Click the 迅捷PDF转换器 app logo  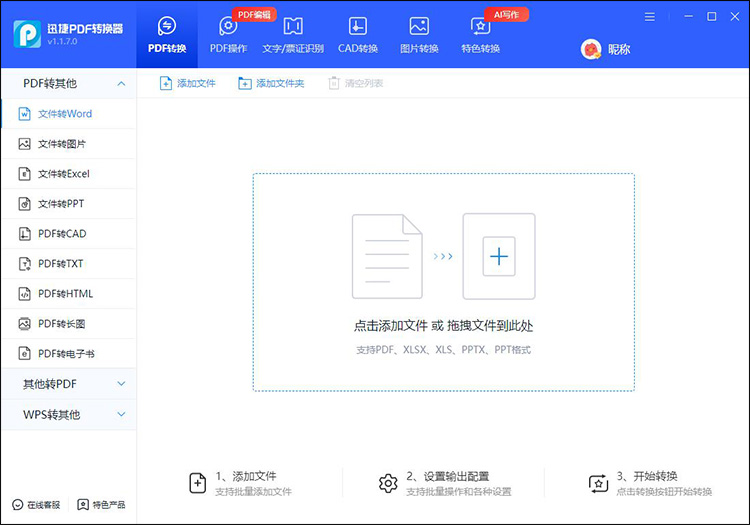pyautogui.click(x=27, y=33)
